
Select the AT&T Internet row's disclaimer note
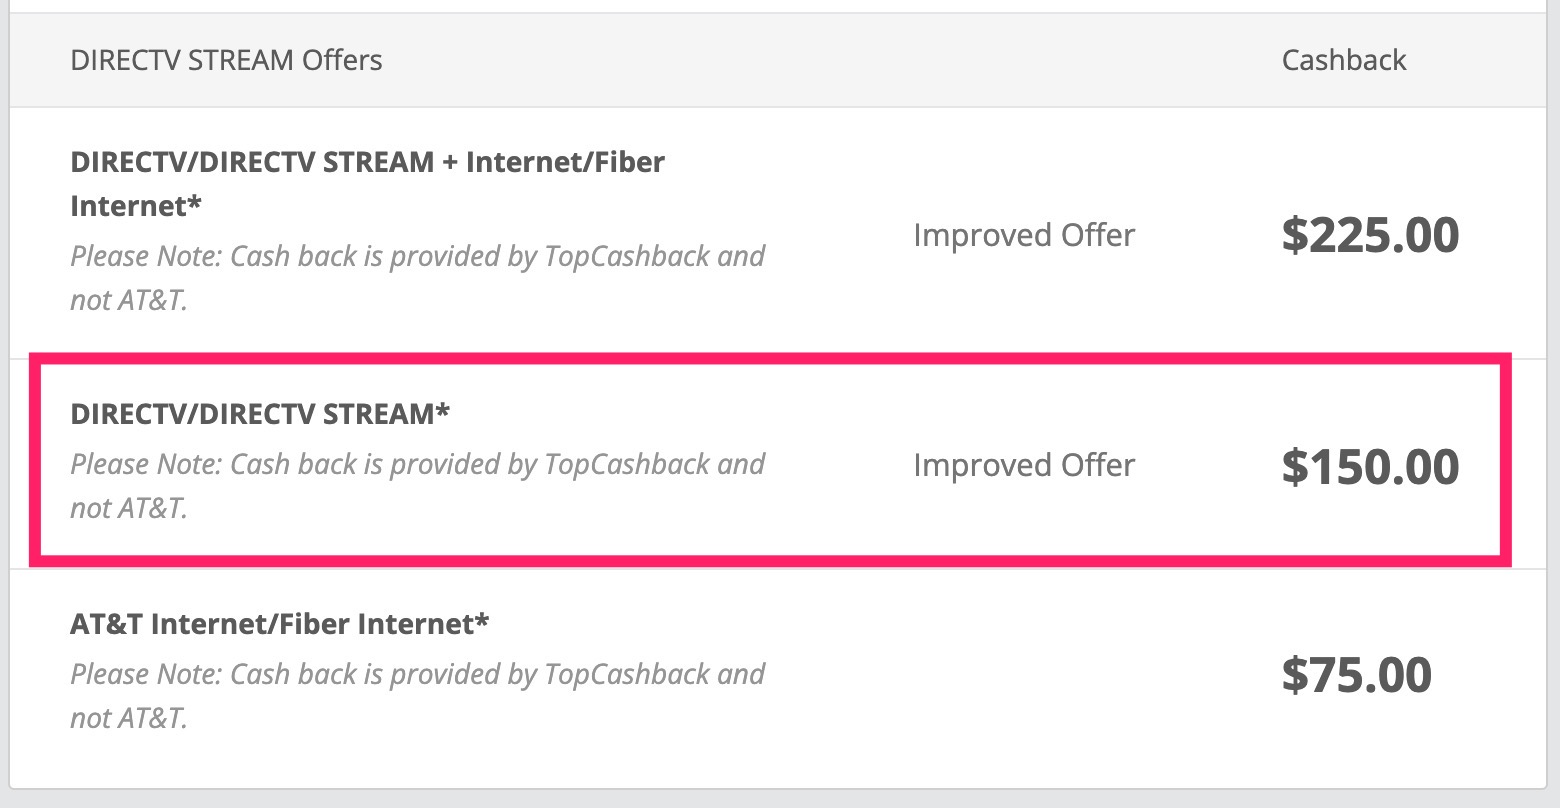[x=417, y=695]
